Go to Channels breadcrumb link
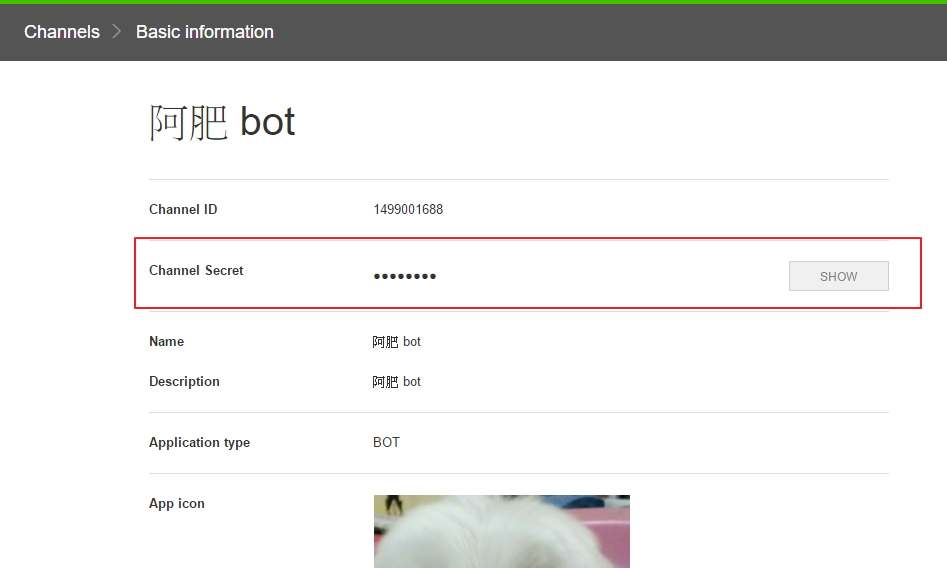The width and height of the screenshot is (947, 568). pyautogui.click(x=62, y=32)
